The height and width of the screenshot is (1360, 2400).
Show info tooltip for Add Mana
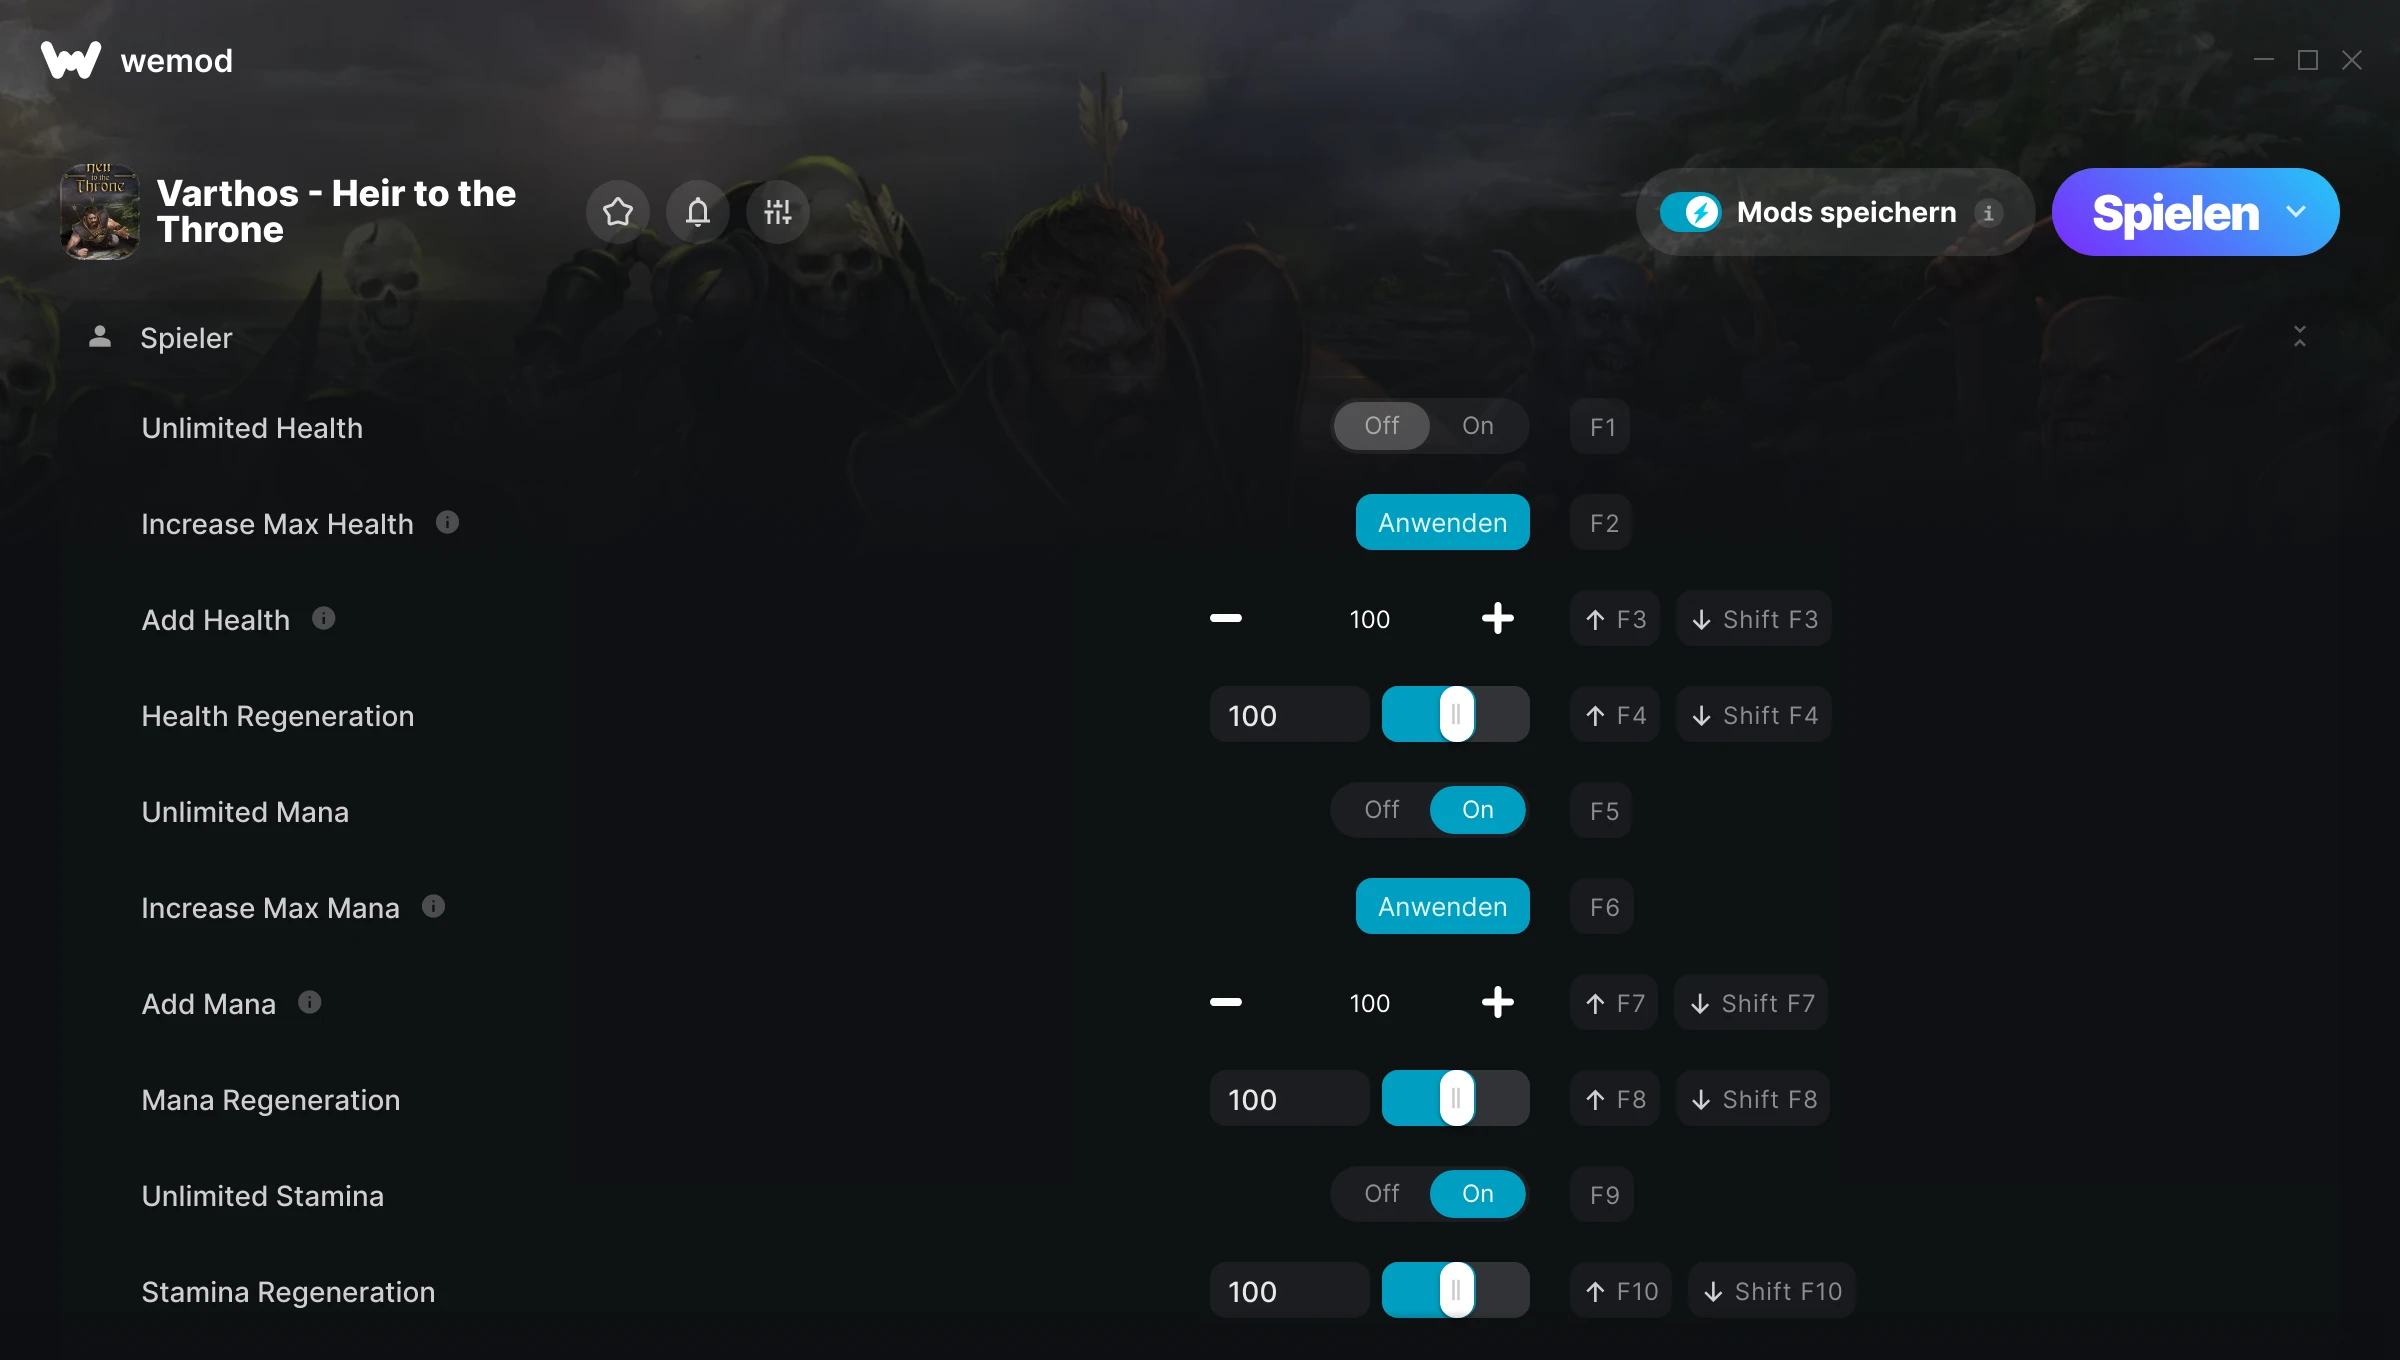tap(310, 1002)
